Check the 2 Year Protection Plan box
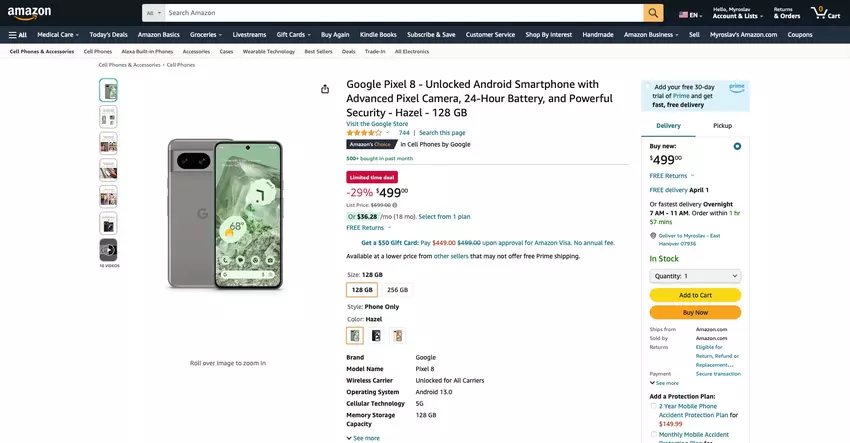This screenshot has height=443, width=850. (x=654, y=406)
